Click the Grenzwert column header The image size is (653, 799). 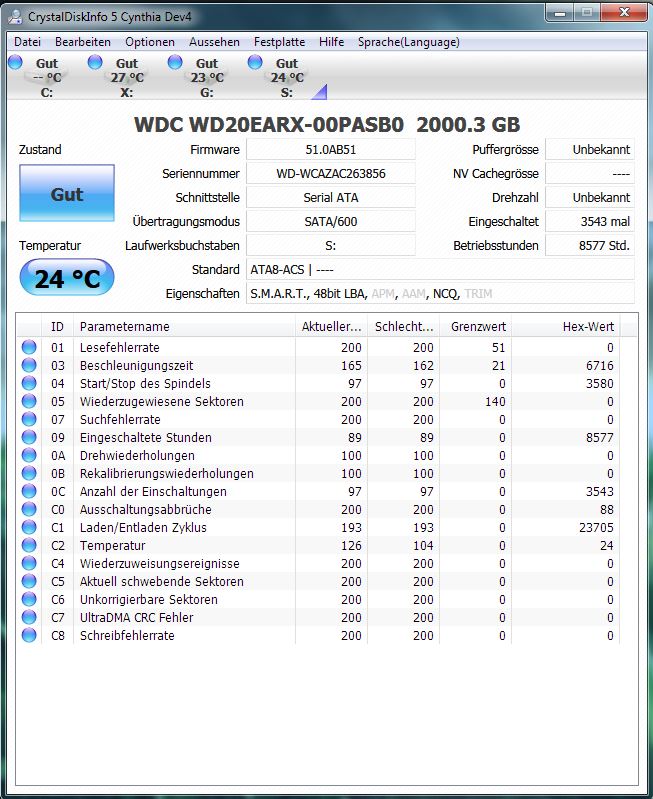[x=476, y=327]
